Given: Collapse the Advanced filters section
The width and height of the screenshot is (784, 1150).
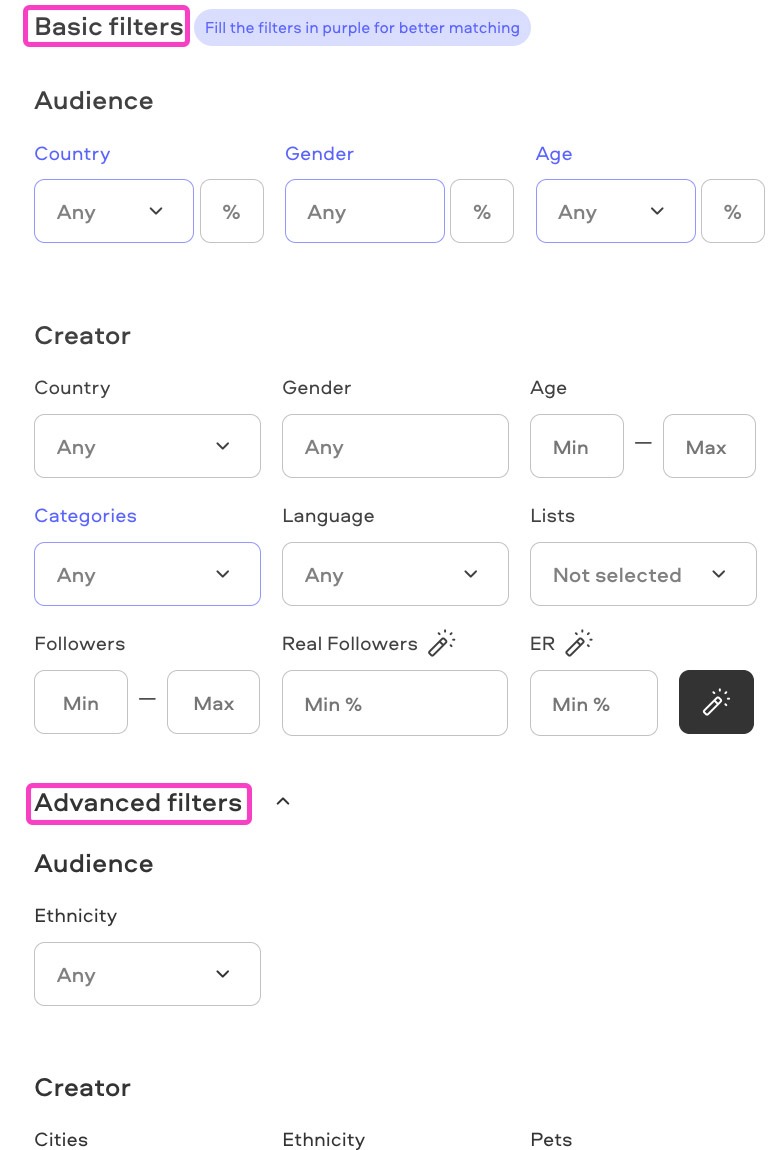Looking at the screenshot, I should pyautogui.click(x=282, y=801).
